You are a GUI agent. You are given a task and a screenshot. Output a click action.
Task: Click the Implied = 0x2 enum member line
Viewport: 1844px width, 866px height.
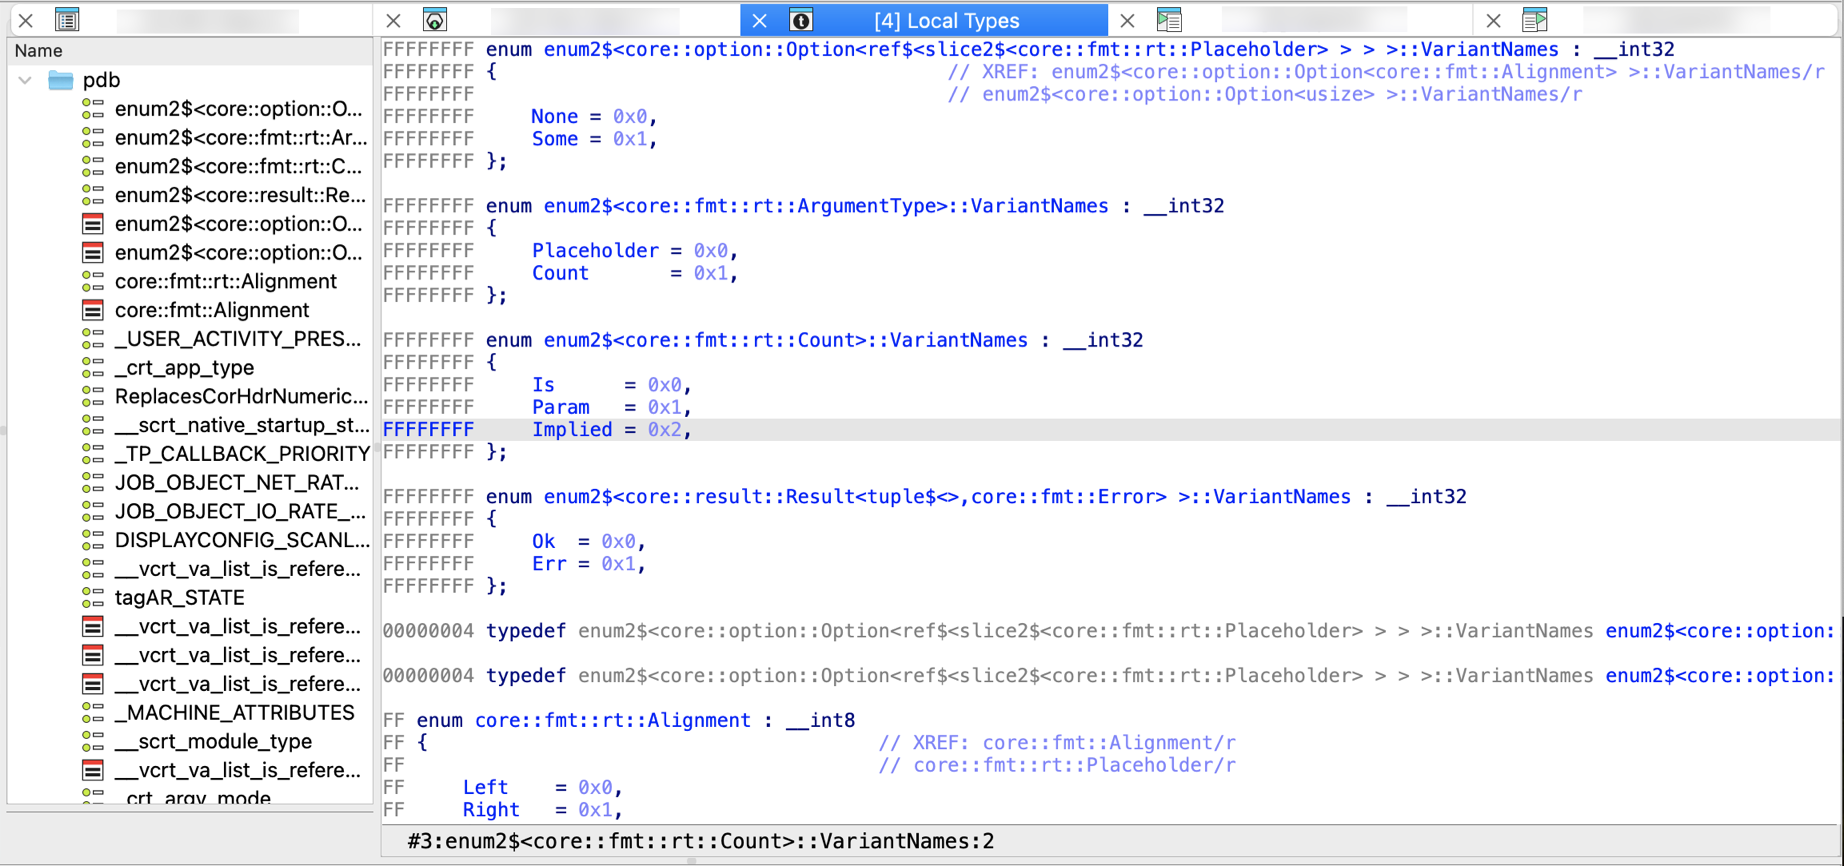(611, 430)
